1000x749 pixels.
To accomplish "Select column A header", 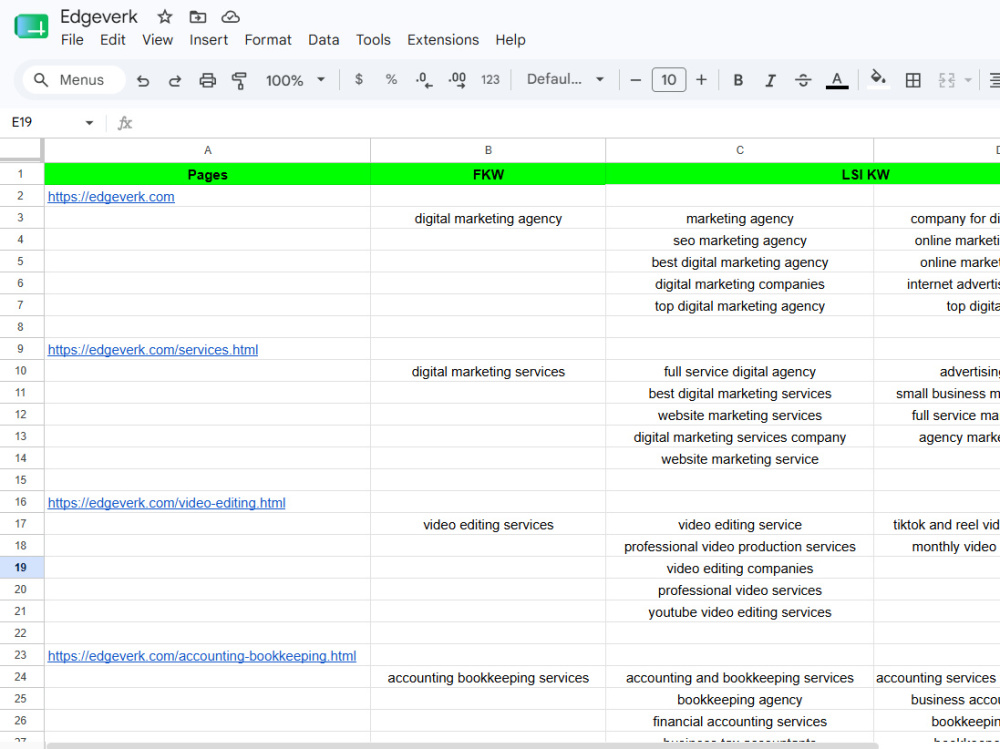I will click(x=207, y=150).
